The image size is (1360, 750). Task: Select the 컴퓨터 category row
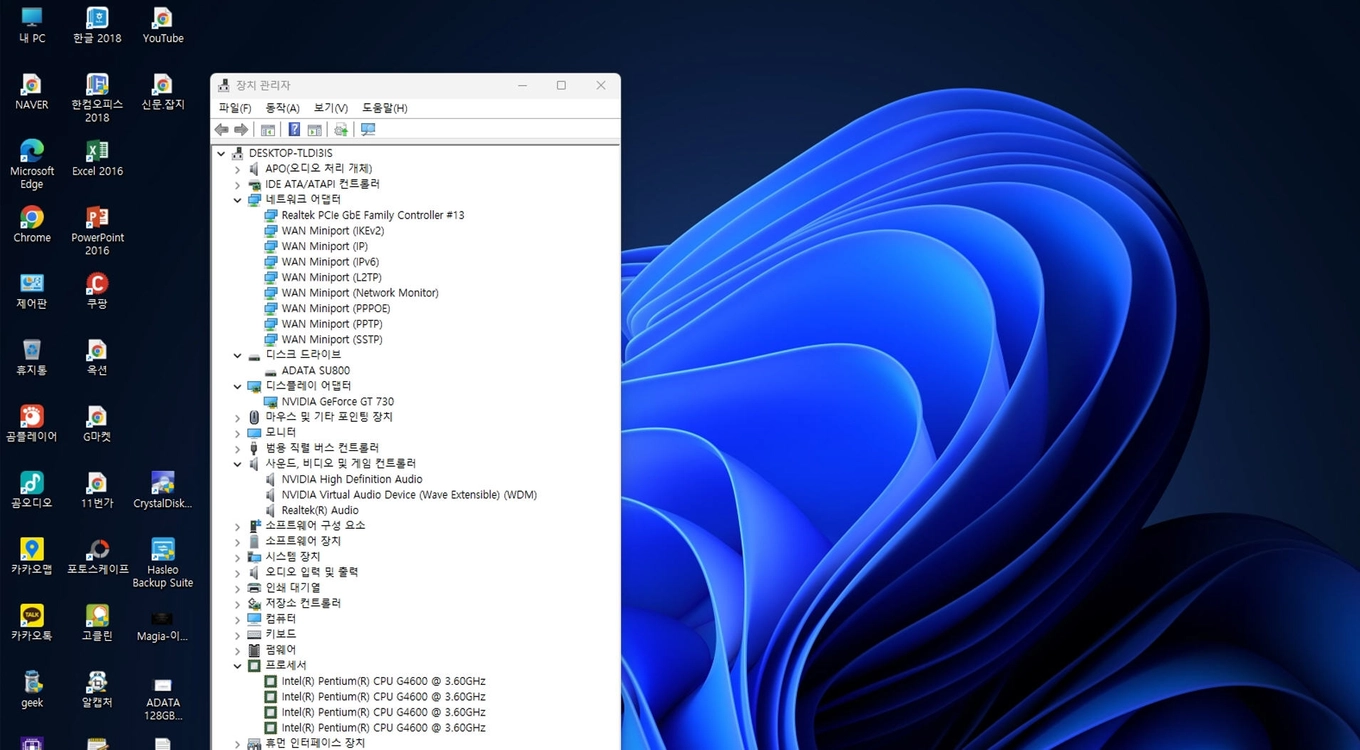point(280,619)
